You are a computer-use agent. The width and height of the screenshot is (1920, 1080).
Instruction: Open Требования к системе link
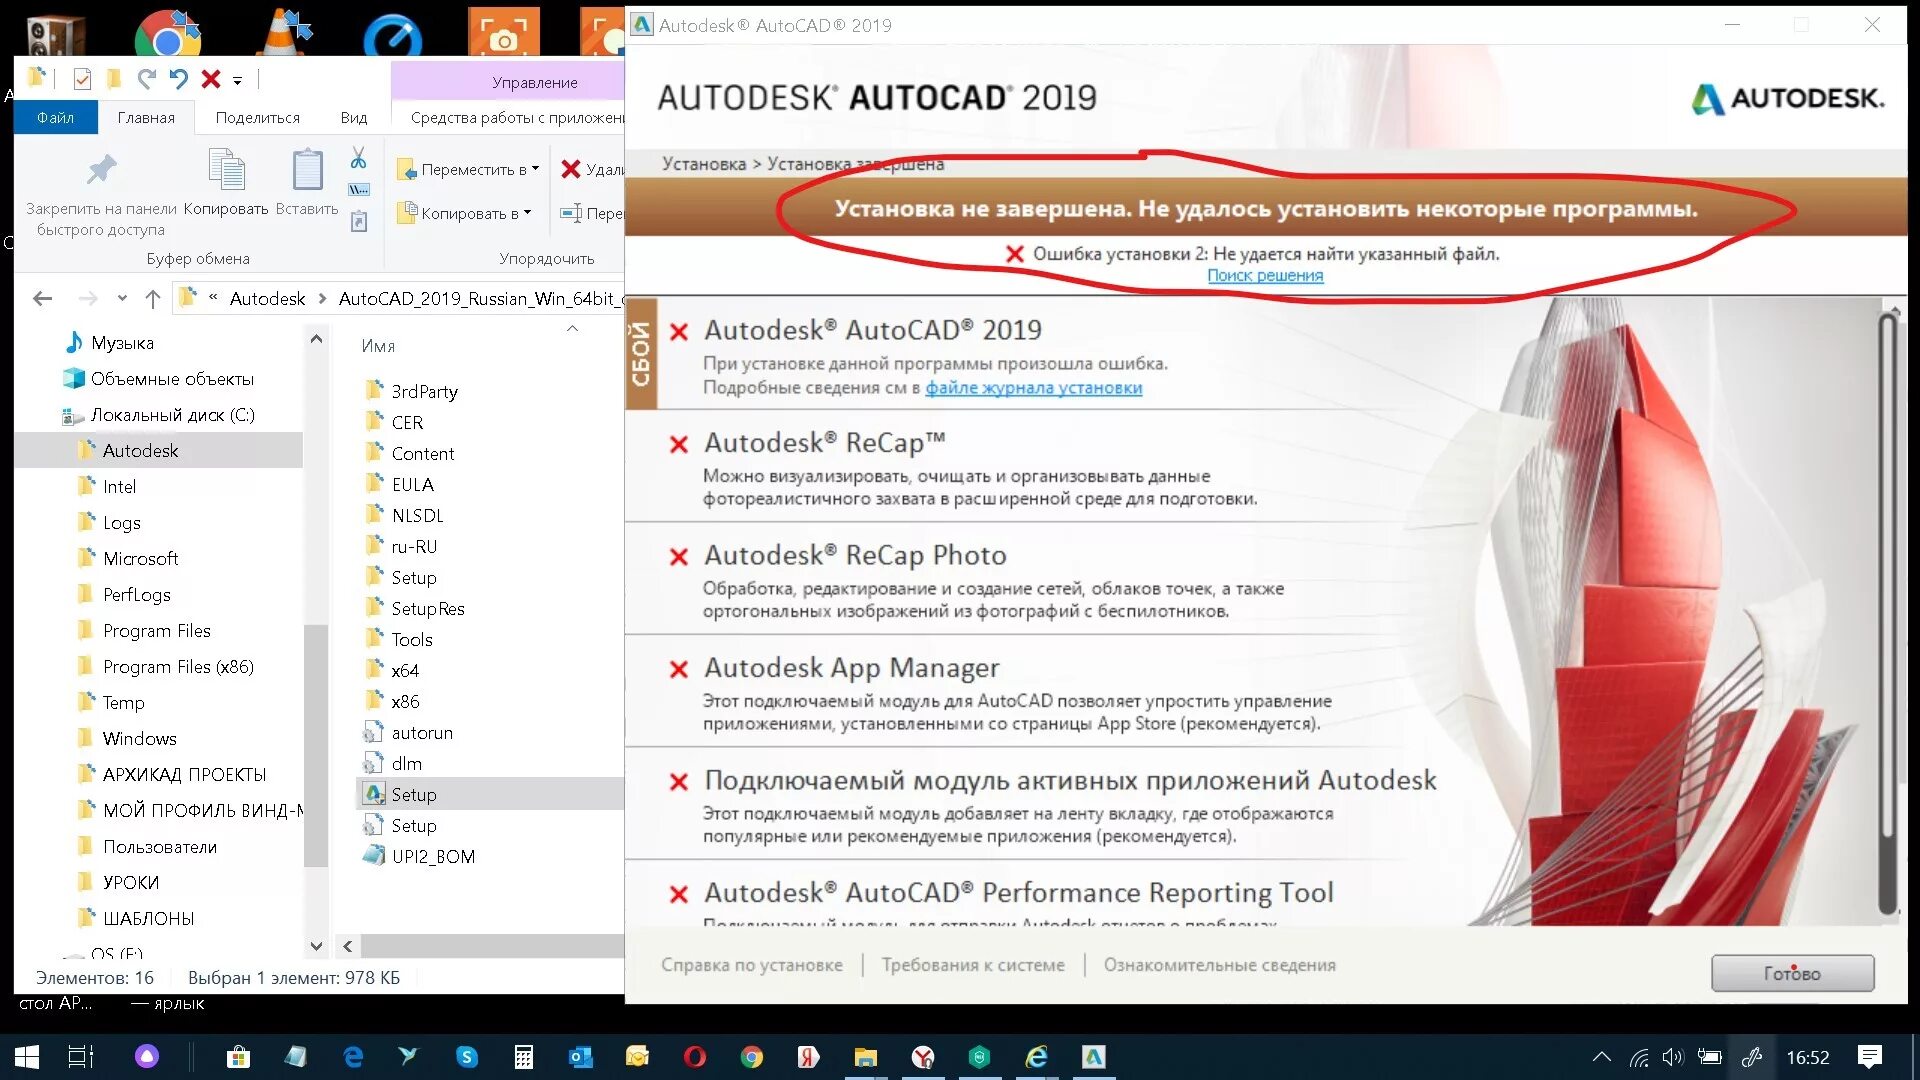click(972, 965)
